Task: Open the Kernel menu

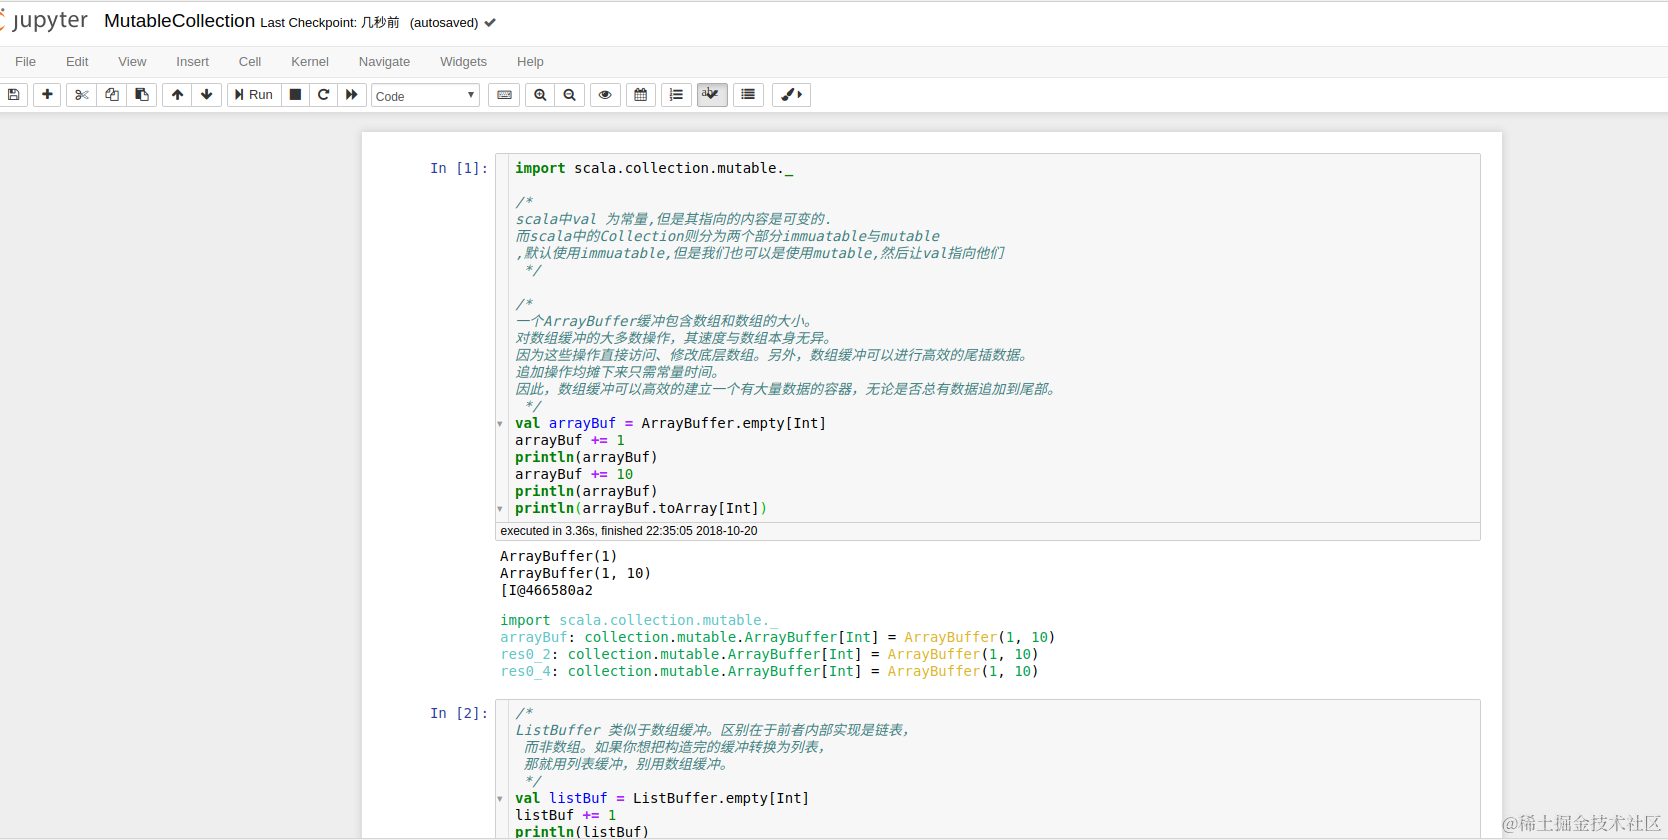Action: pyautogui.click(x=310, y=62)
